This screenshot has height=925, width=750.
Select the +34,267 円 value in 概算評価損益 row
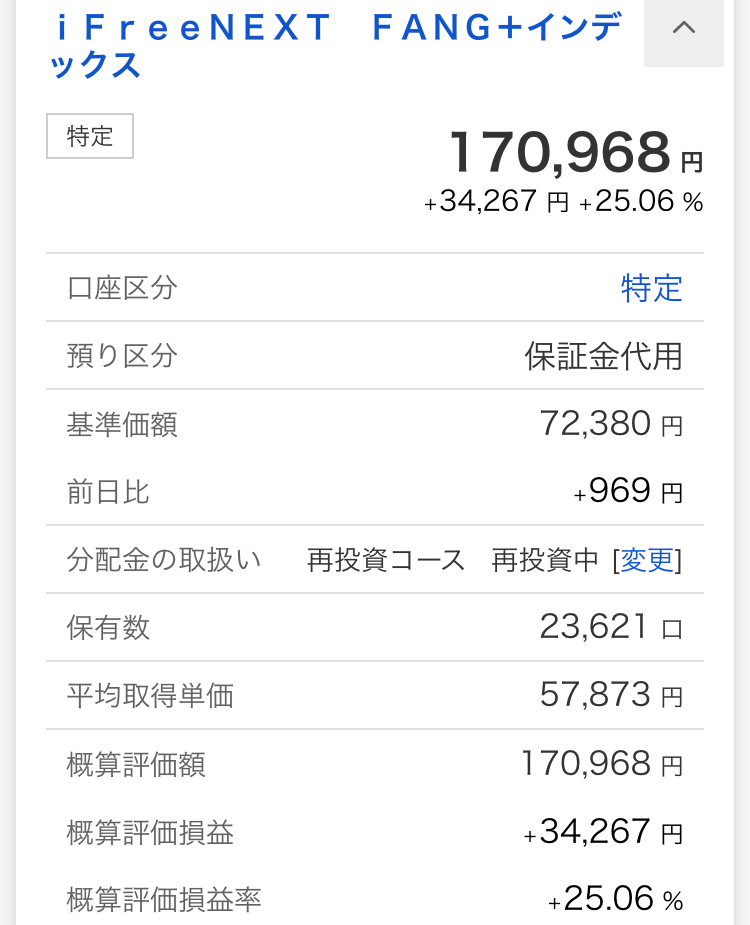point(603,832)
